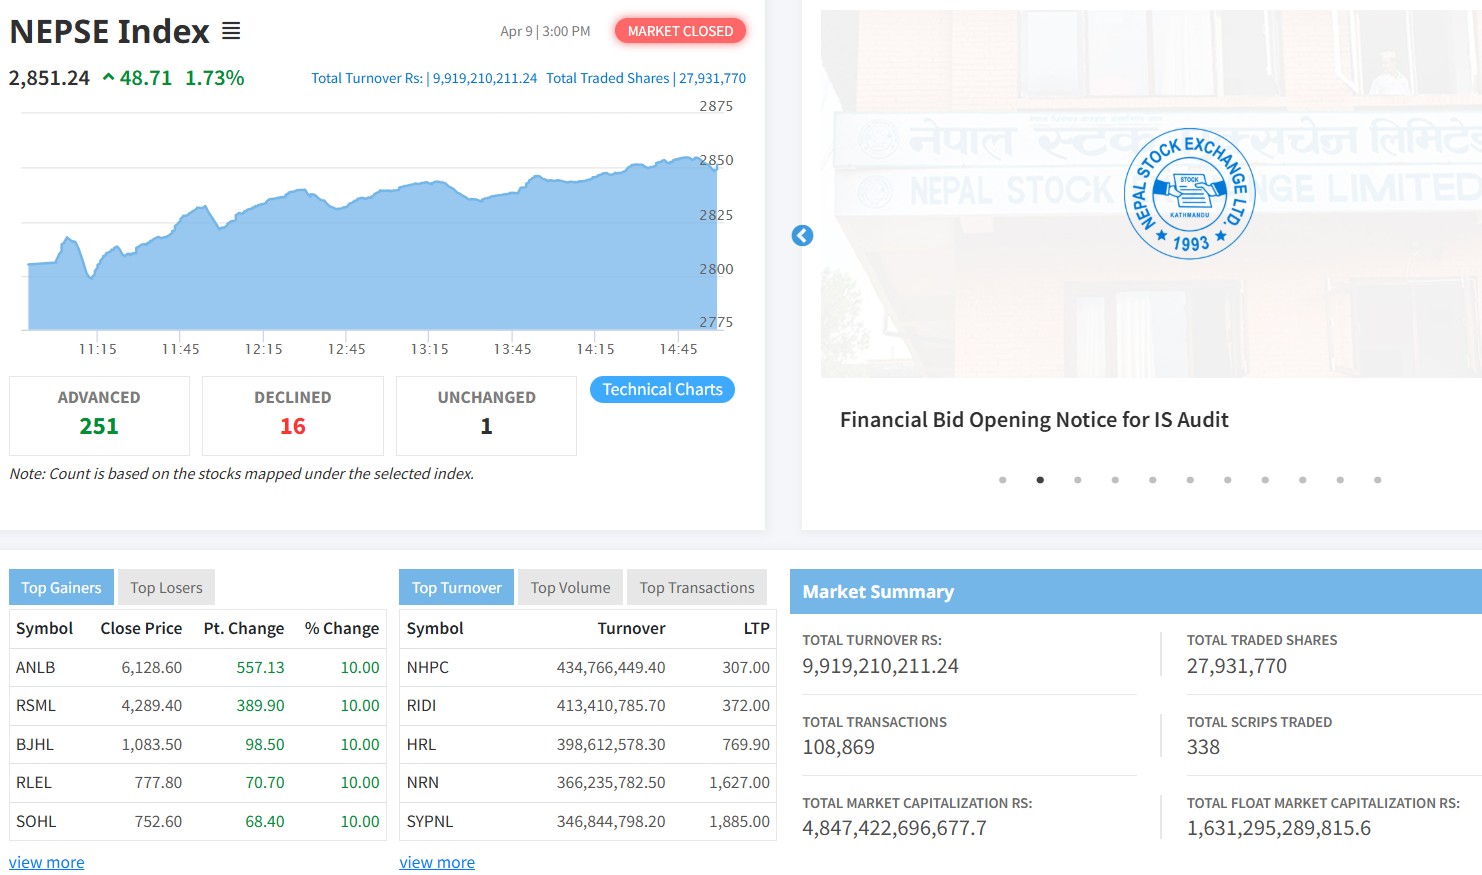The width and height of the screenshot is (1482, 875).
Task: Open Technical Charts
Action: [x=662, y=390]
